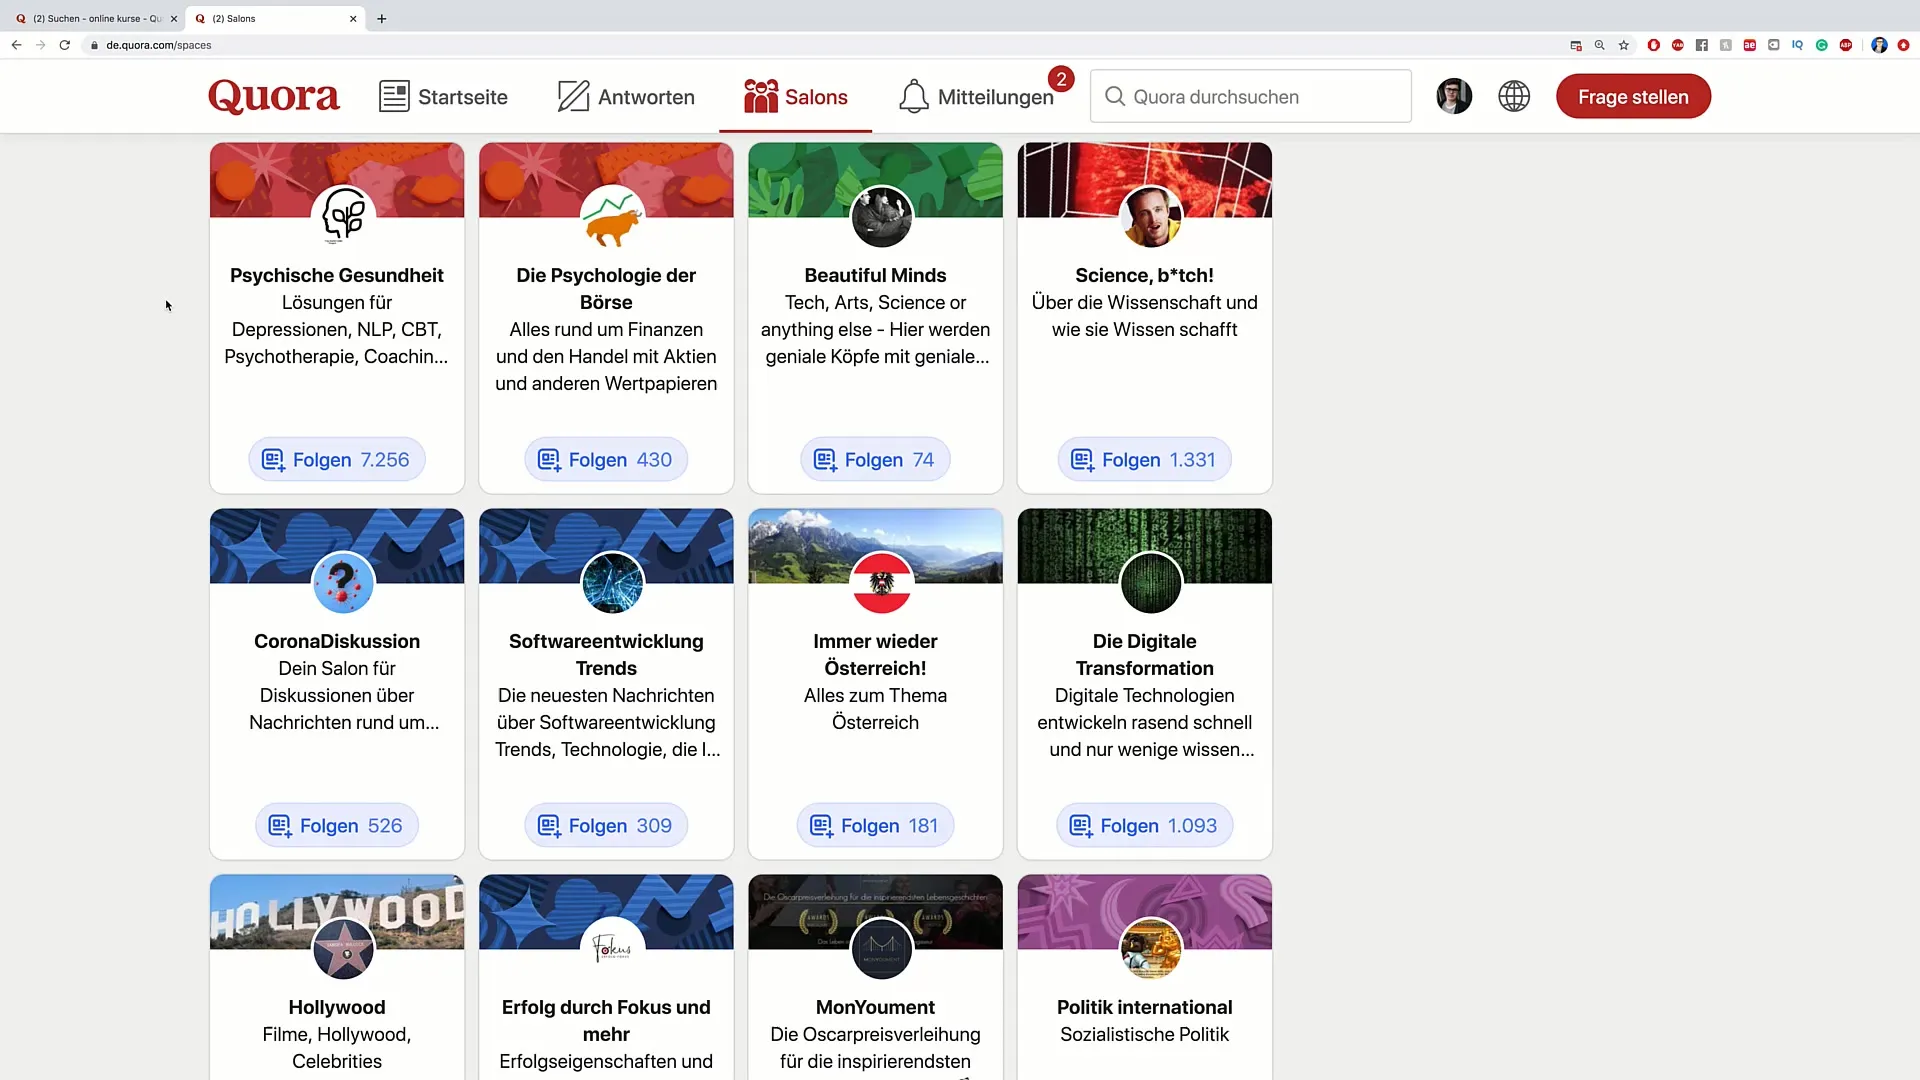The height and width of the screenshot is (1080, 1920).
Task: Click the IQ extension icon
Action: pos(1798,45)
